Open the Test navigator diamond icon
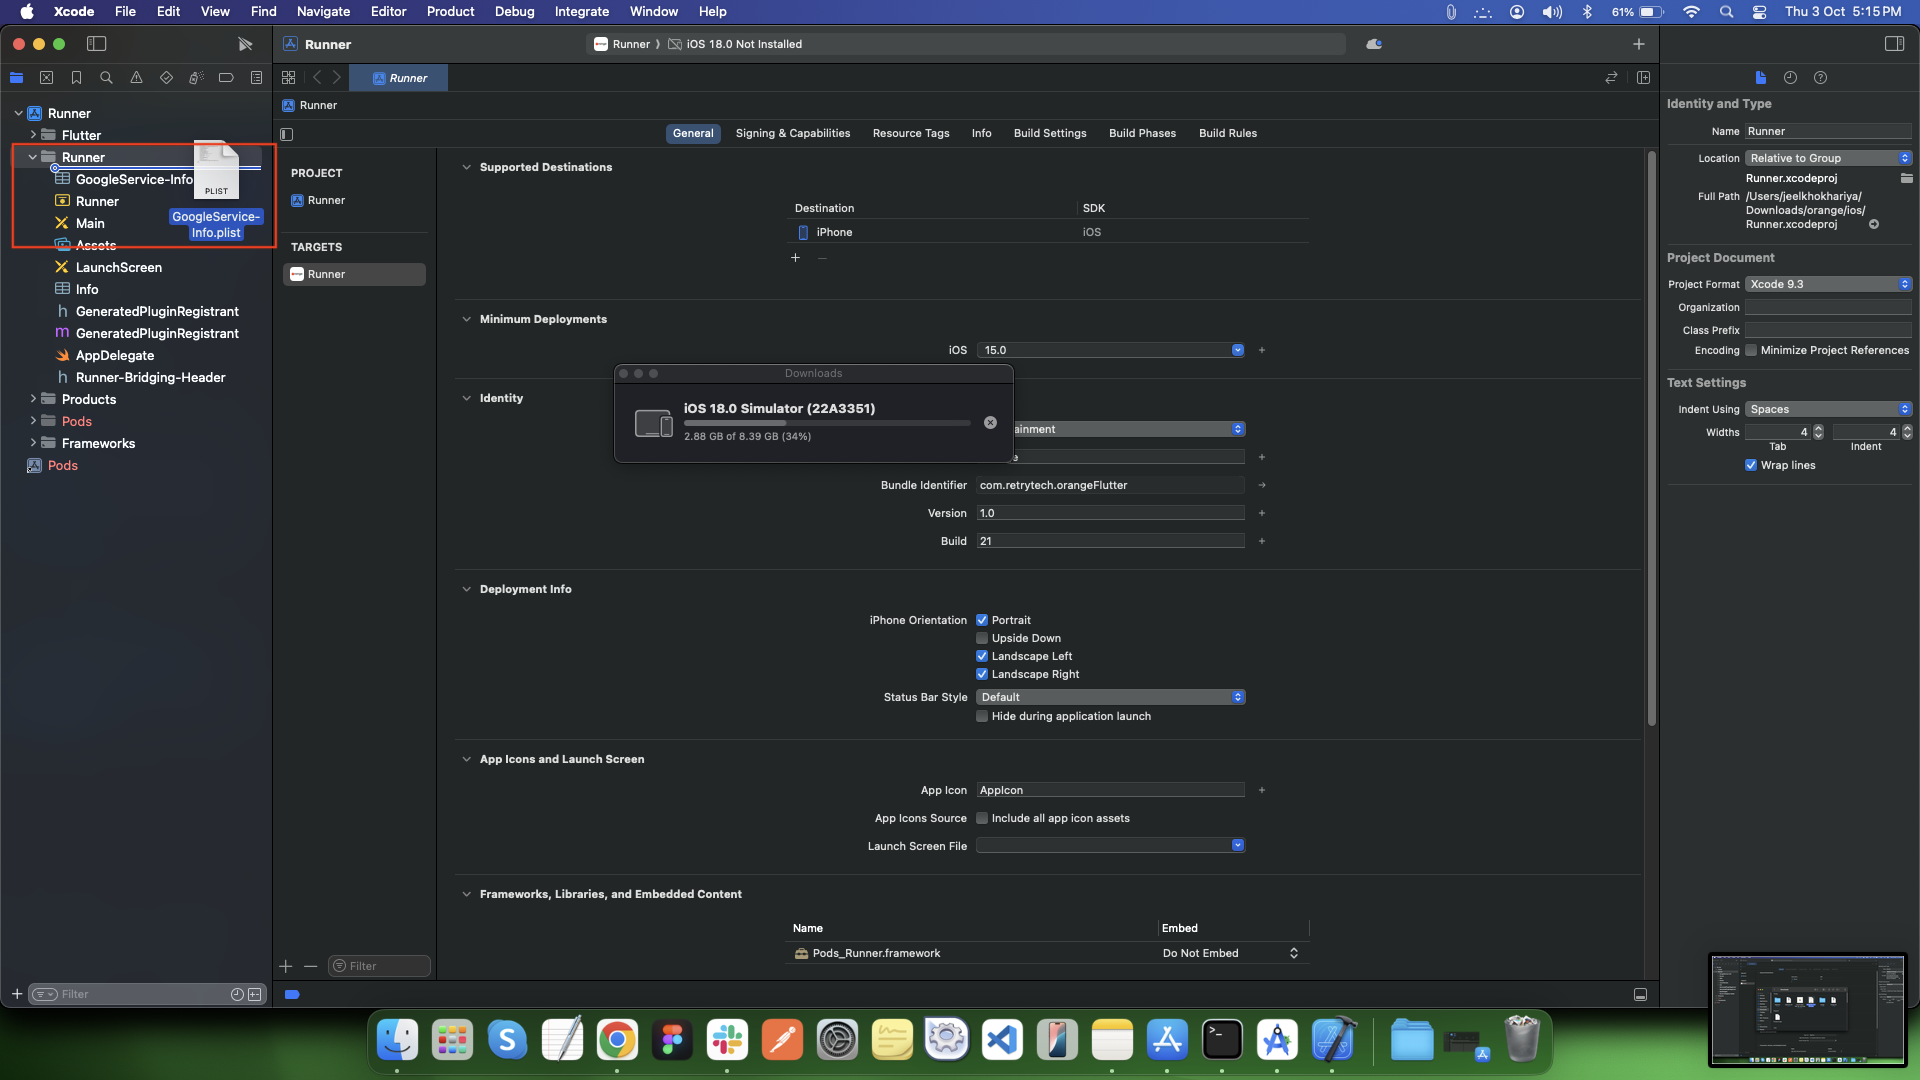Image resolution: width=1920 pixels, height=1080 pixels. pyautogui.click(x=166, y=78)
